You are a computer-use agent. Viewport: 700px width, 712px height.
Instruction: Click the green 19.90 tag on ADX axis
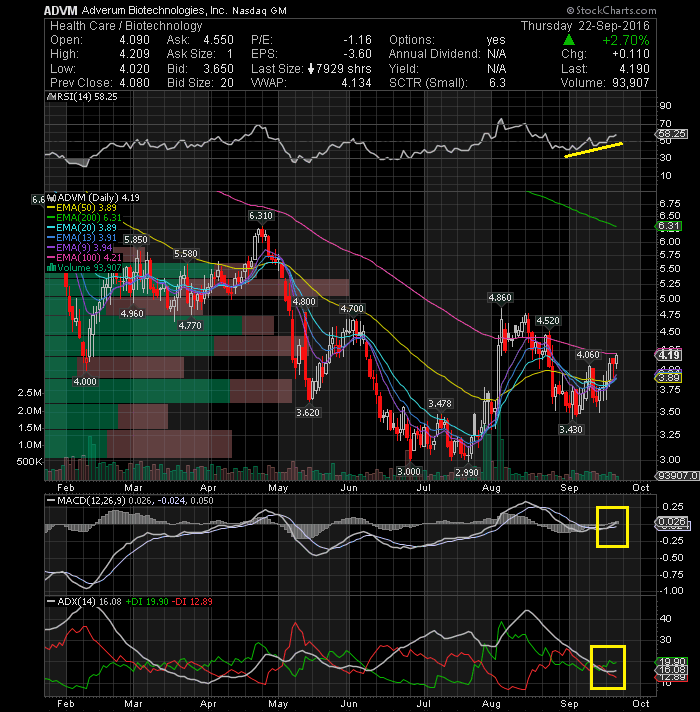click(x=673, y=661)
